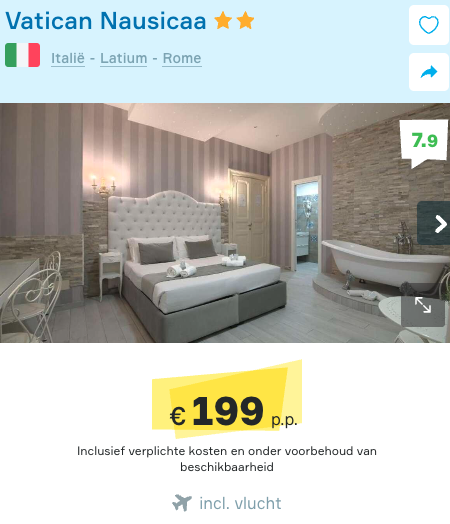This screenshot has height=524, width=450.
Task: Click the word beschikbaarheid below the price
Action: coord(227,467)
